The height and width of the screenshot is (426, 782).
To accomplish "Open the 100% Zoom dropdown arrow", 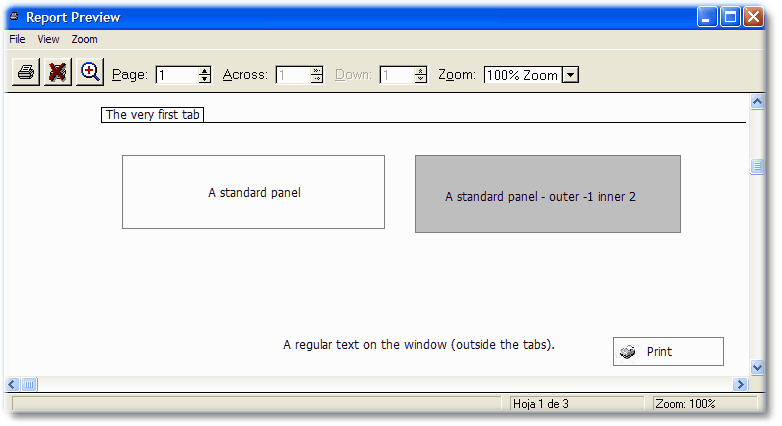I will coord(571,75).
